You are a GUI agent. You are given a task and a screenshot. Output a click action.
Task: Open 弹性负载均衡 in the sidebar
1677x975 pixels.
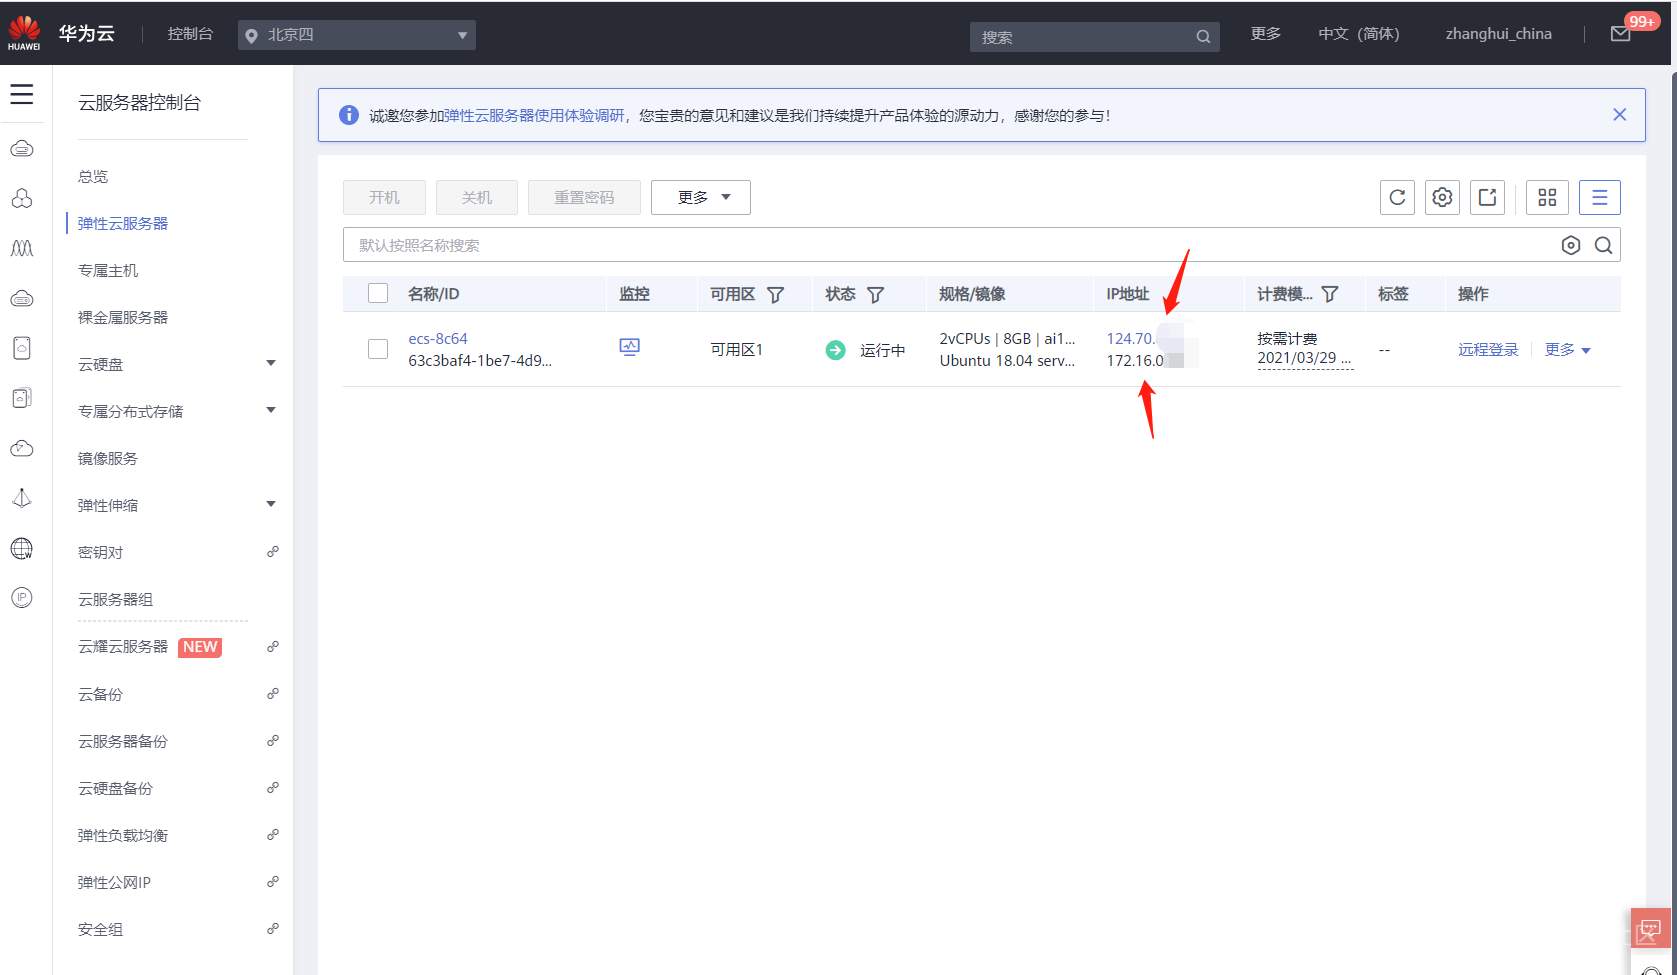pyautogui.click(x=123, y=835)
